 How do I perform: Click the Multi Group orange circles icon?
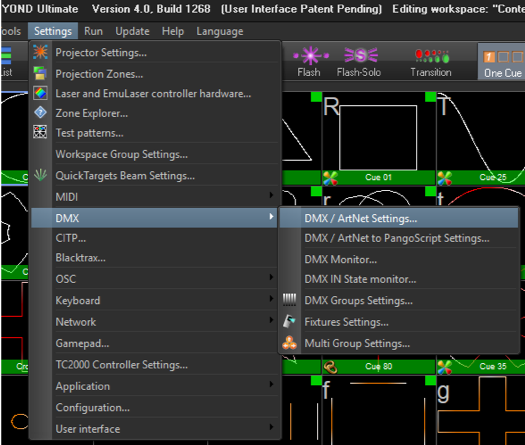(289, 343)
